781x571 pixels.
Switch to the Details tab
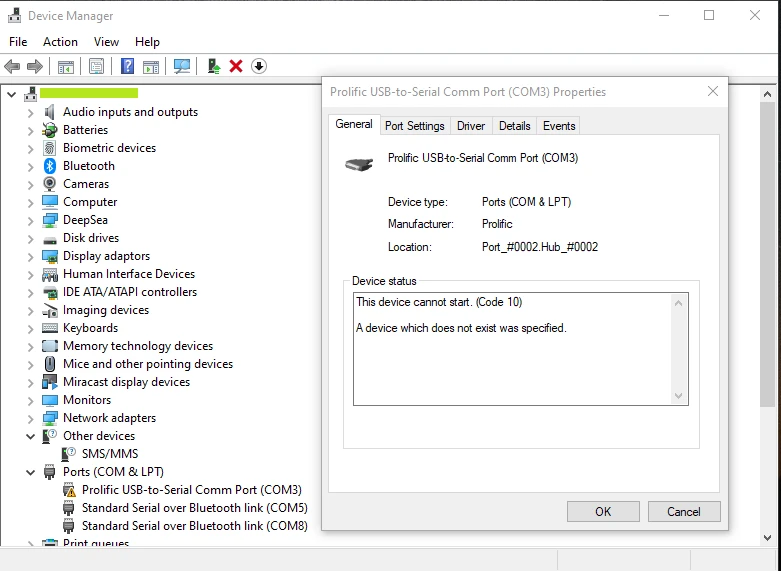click(515, 126)
